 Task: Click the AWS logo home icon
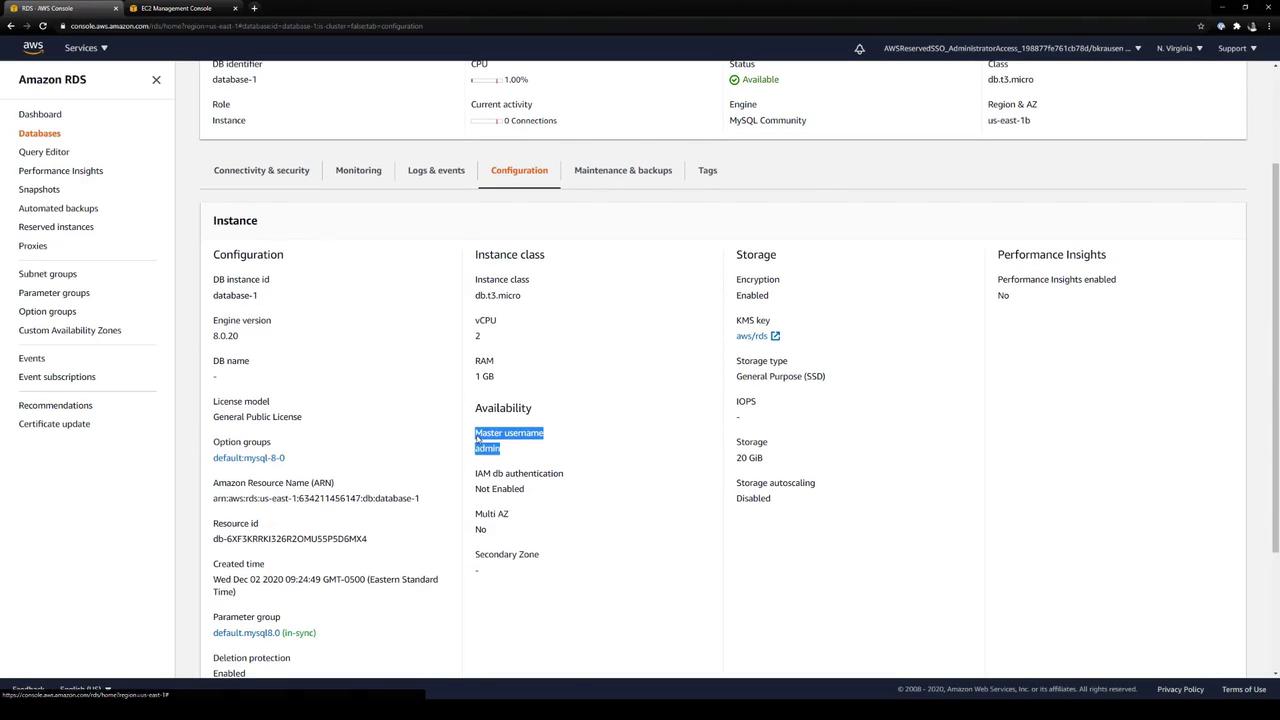click(33, 48)
